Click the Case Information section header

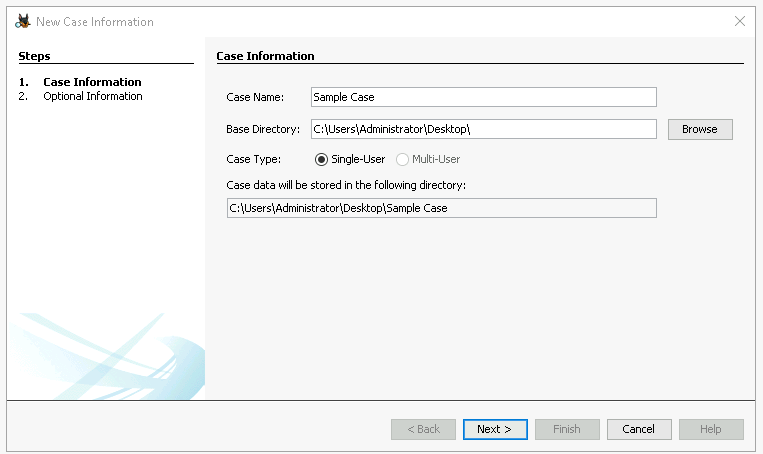(265, 56)
